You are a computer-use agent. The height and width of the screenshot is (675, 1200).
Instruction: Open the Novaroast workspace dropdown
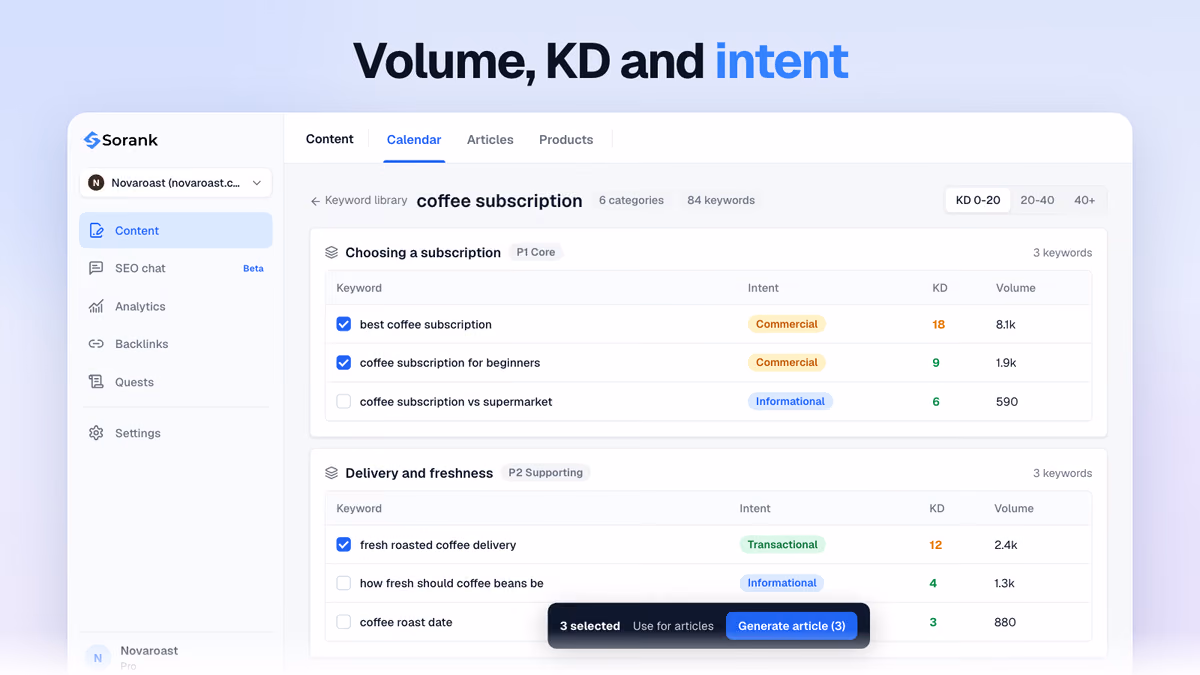tap(175, 183)
